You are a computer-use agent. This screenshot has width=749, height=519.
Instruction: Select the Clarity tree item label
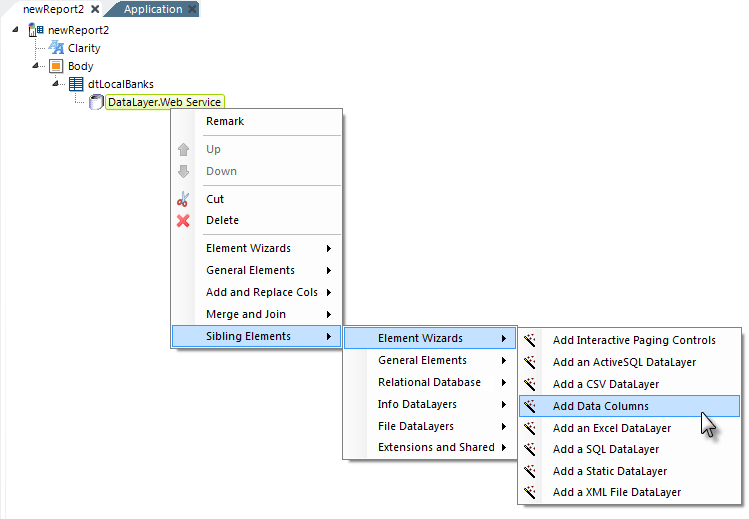pyautogui.click(x=84, y=48)
